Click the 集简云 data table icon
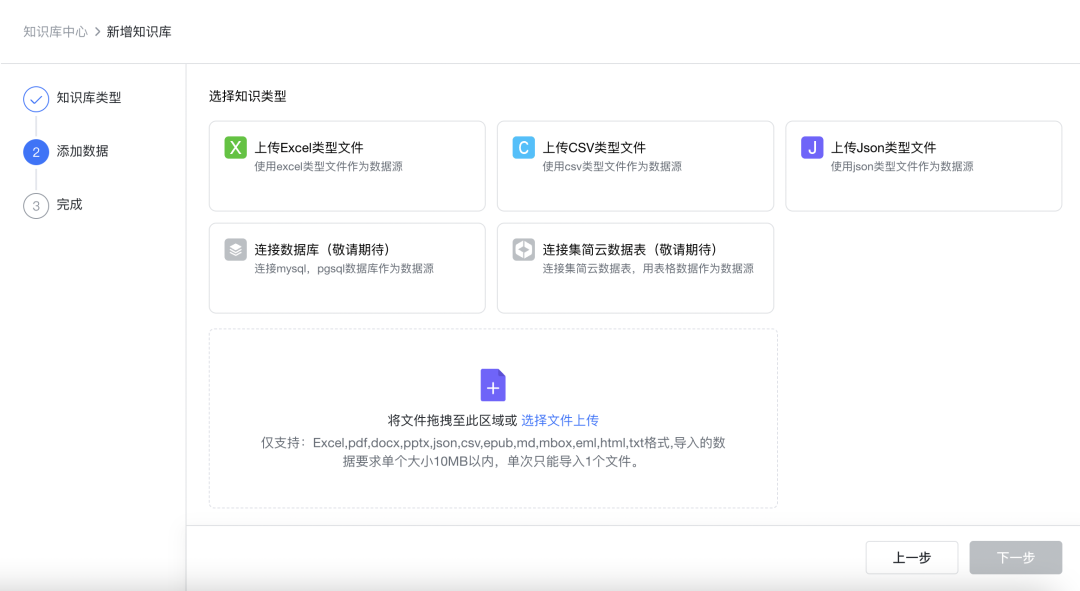Image resolution: width=1080 pixels, height=591 pixels. tap(523, 250)
